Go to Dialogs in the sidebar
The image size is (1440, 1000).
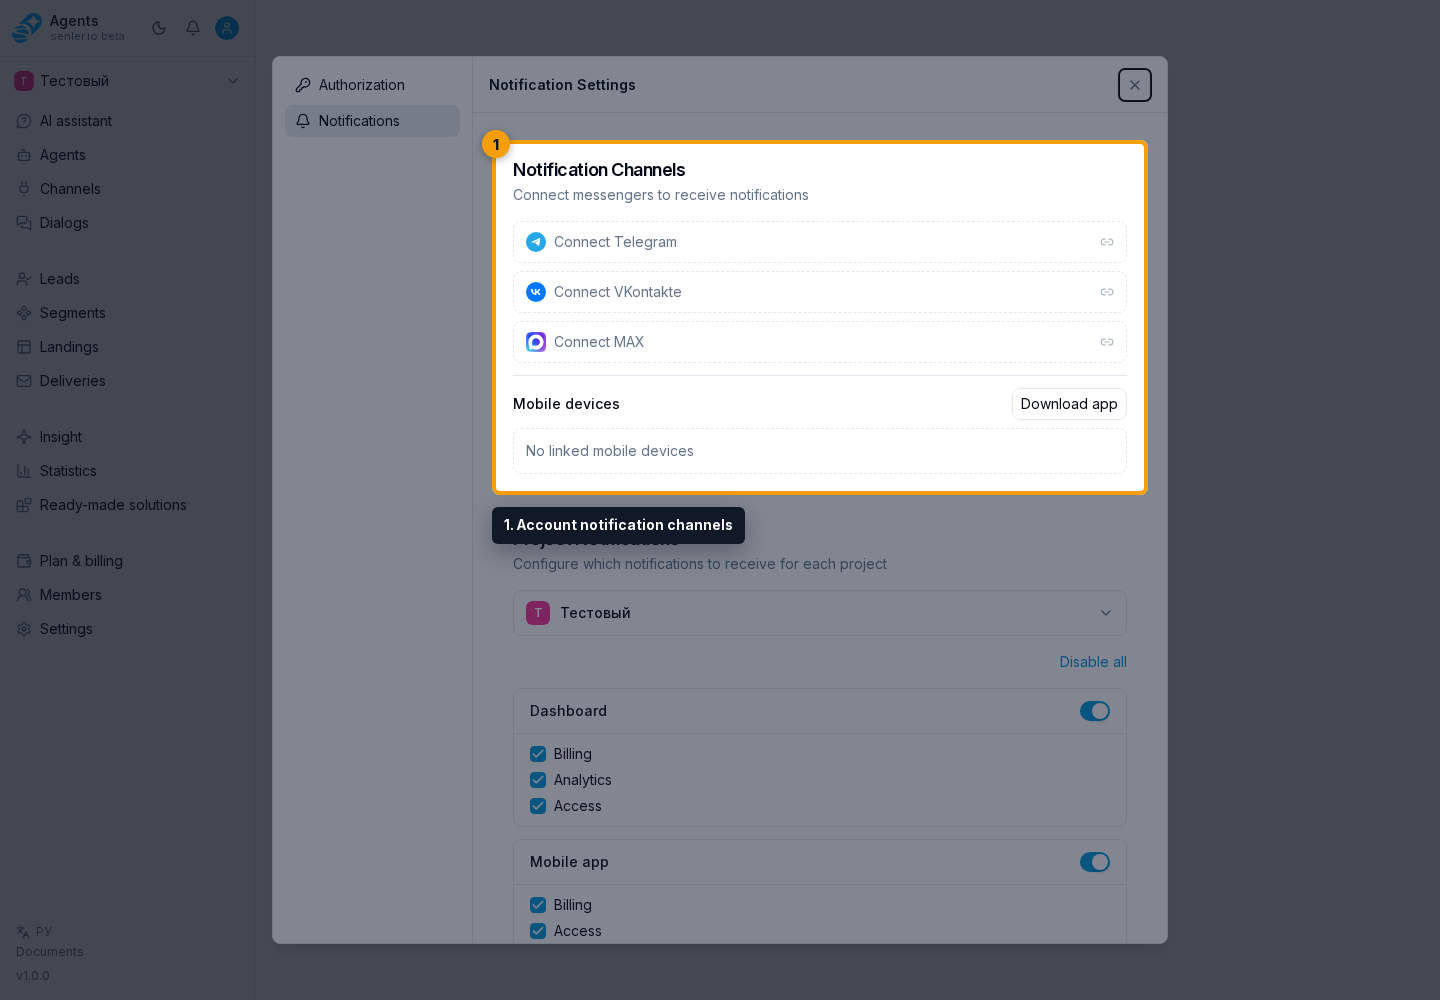coord(127,223)
